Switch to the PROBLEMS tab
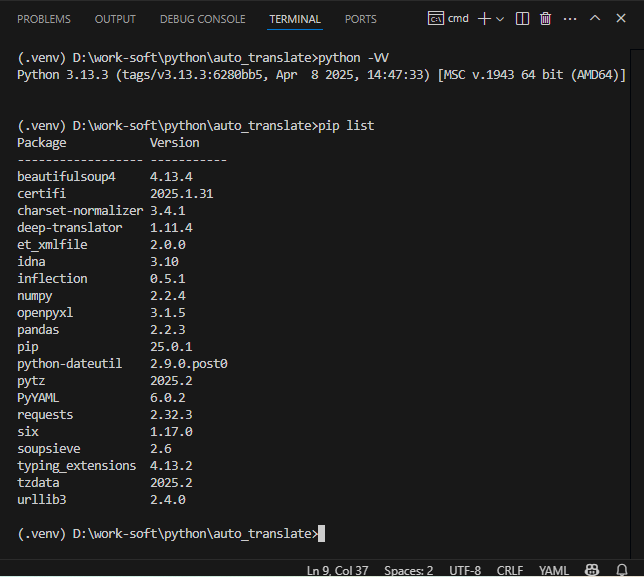 point(44,19)
